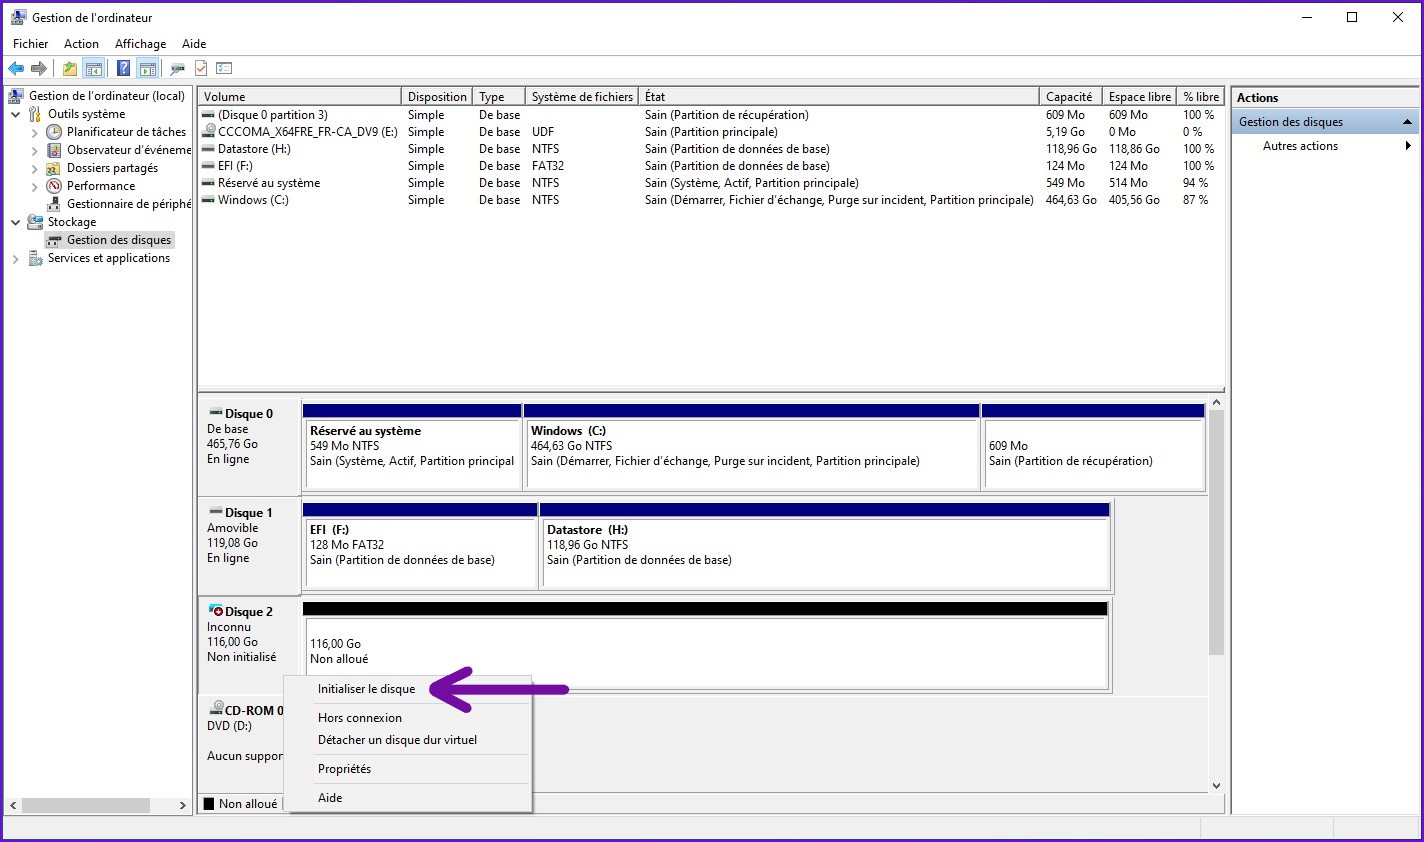Click the Performance gauge icon in tree
This screenshot has height=842, width=1424.
point(54,186)
